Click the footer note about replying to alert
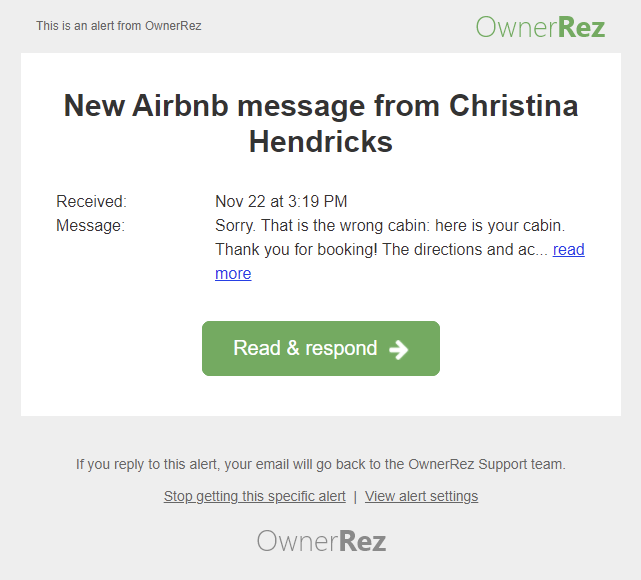Screen dimensions: 641x580 320,464
